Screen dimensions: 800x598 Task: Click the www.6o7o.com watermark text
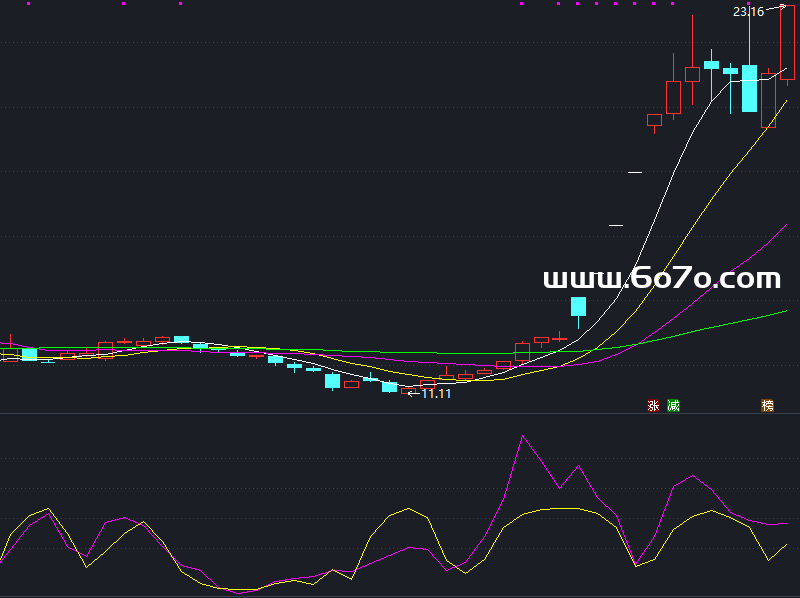[x=661, y=278]
